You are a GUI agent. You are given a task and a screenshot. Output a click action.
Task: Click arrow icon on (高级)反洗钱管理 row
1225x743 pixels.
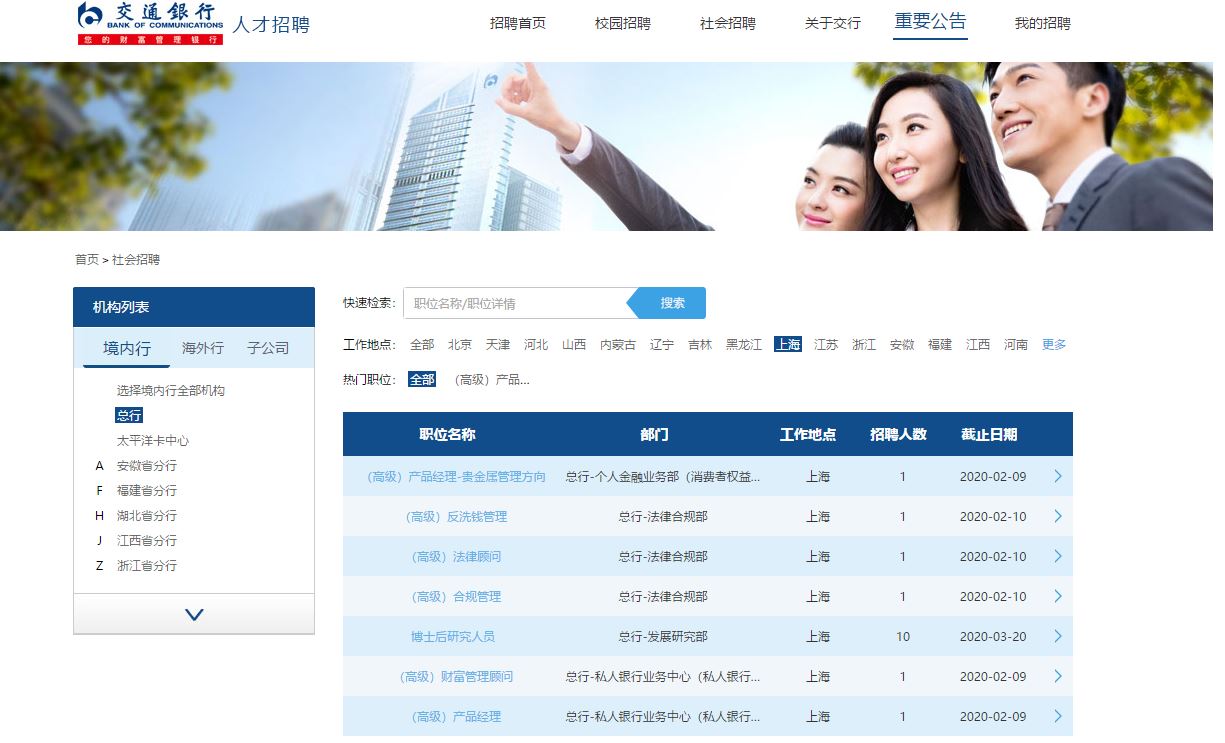[1058, 516]
